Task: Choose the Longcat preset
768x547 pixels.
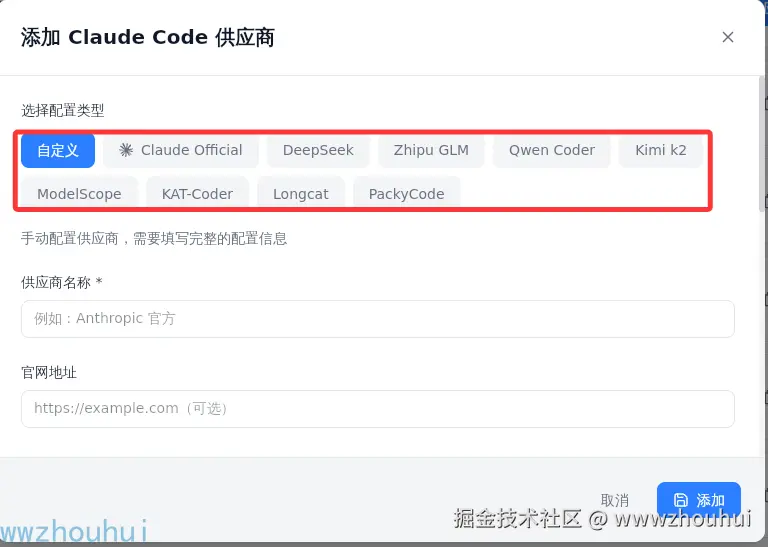Action: tap(301, 193)
